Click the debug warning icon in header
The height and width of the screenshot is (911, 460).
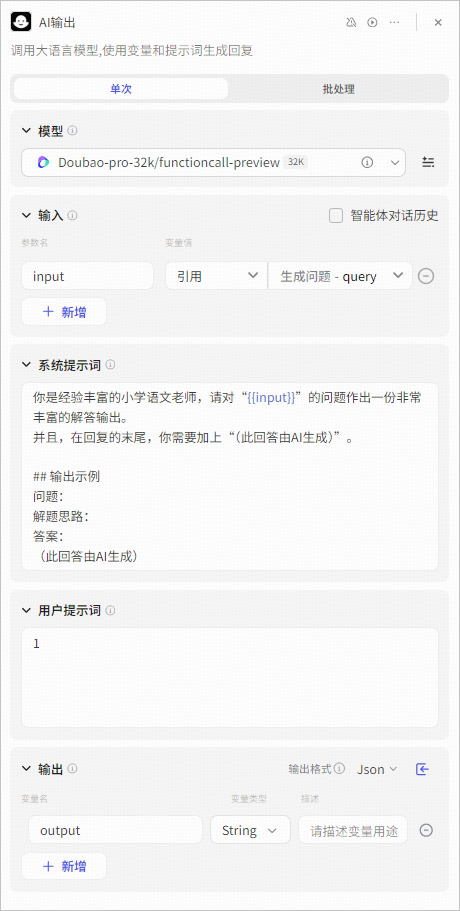click(x=351, y=23)
